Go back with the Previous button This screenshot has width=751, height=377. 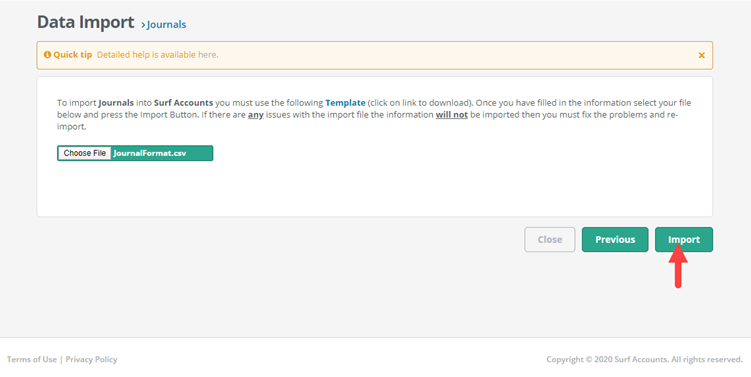point(615,240)
